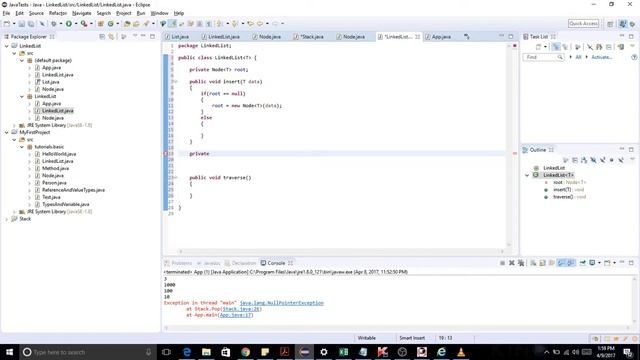Click Remove Launch icon in Console
The image size is (640, 360).
click(512, 263)
